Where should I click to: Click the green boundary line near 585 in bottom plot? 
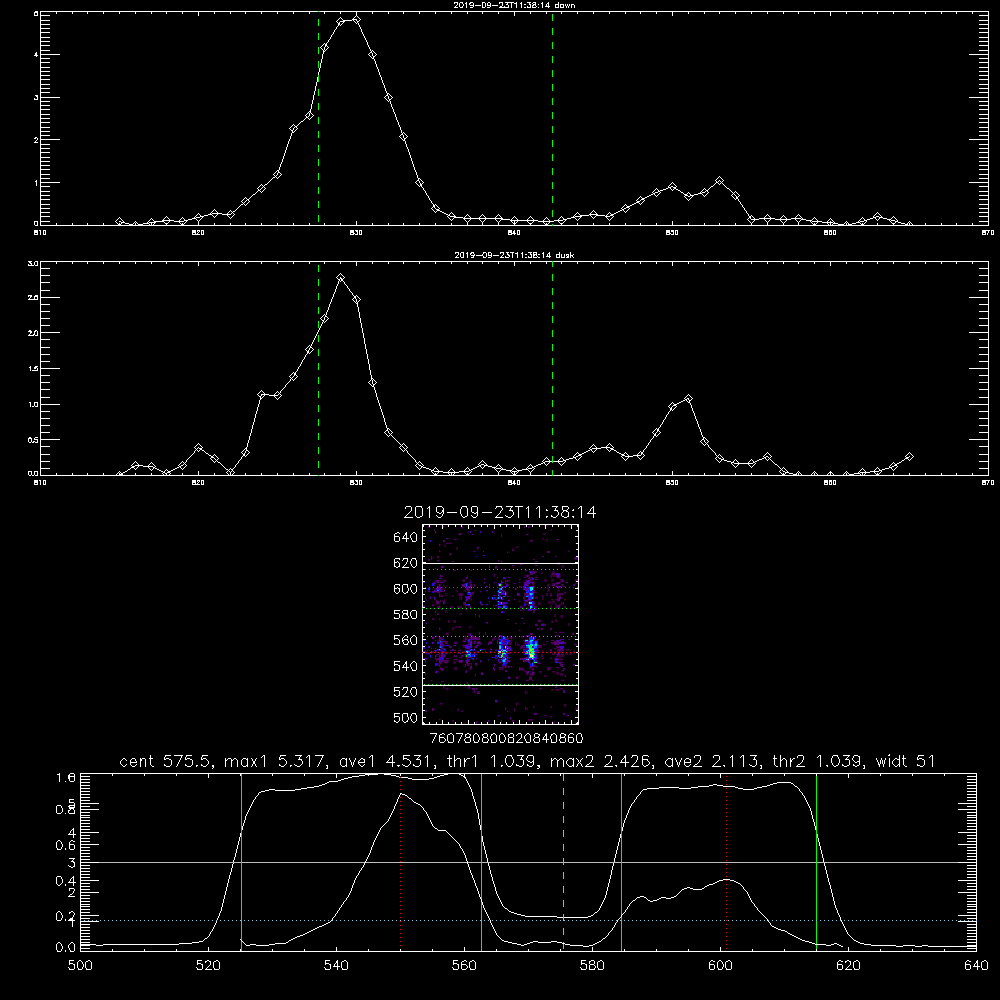click(x=621, y=861)
